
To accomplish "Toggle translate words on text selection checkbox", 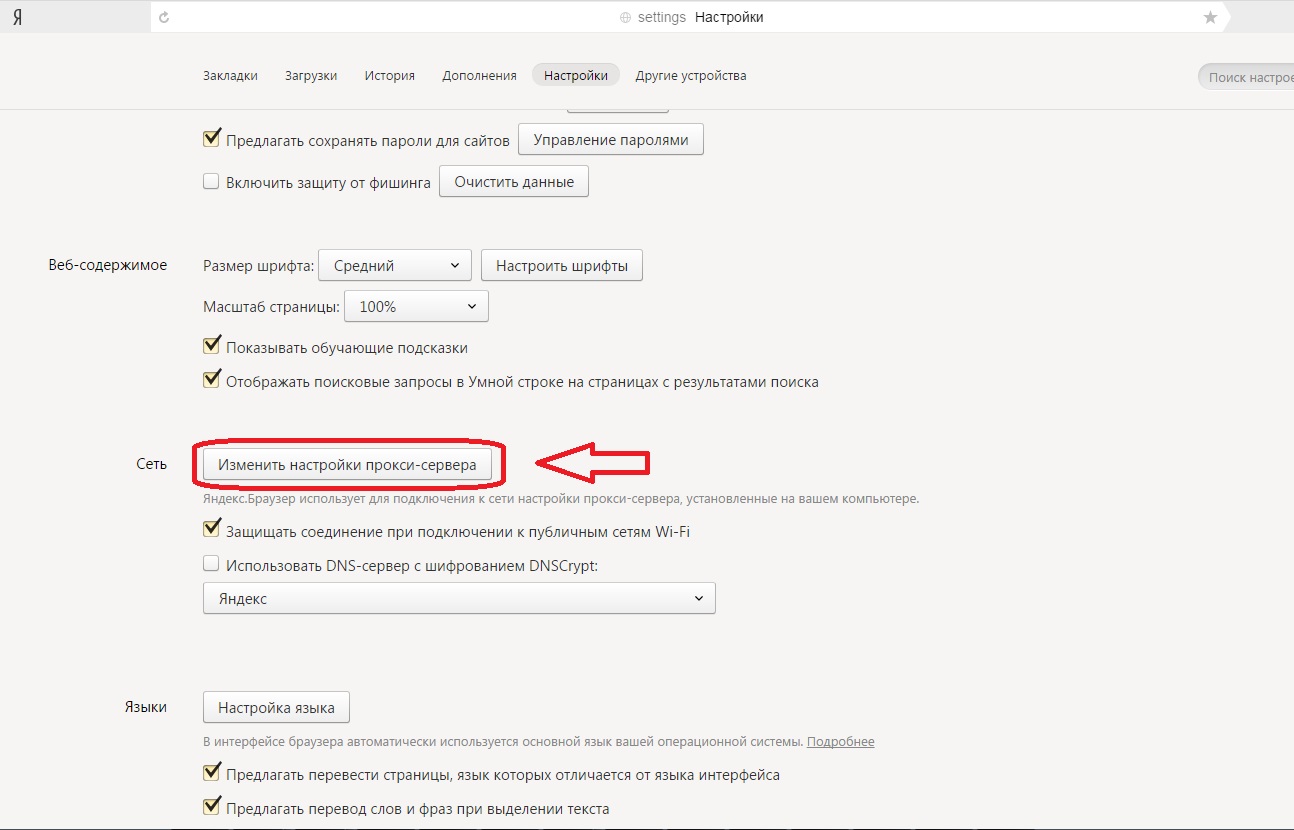I will pyautogui.click(x=211, y=807).
